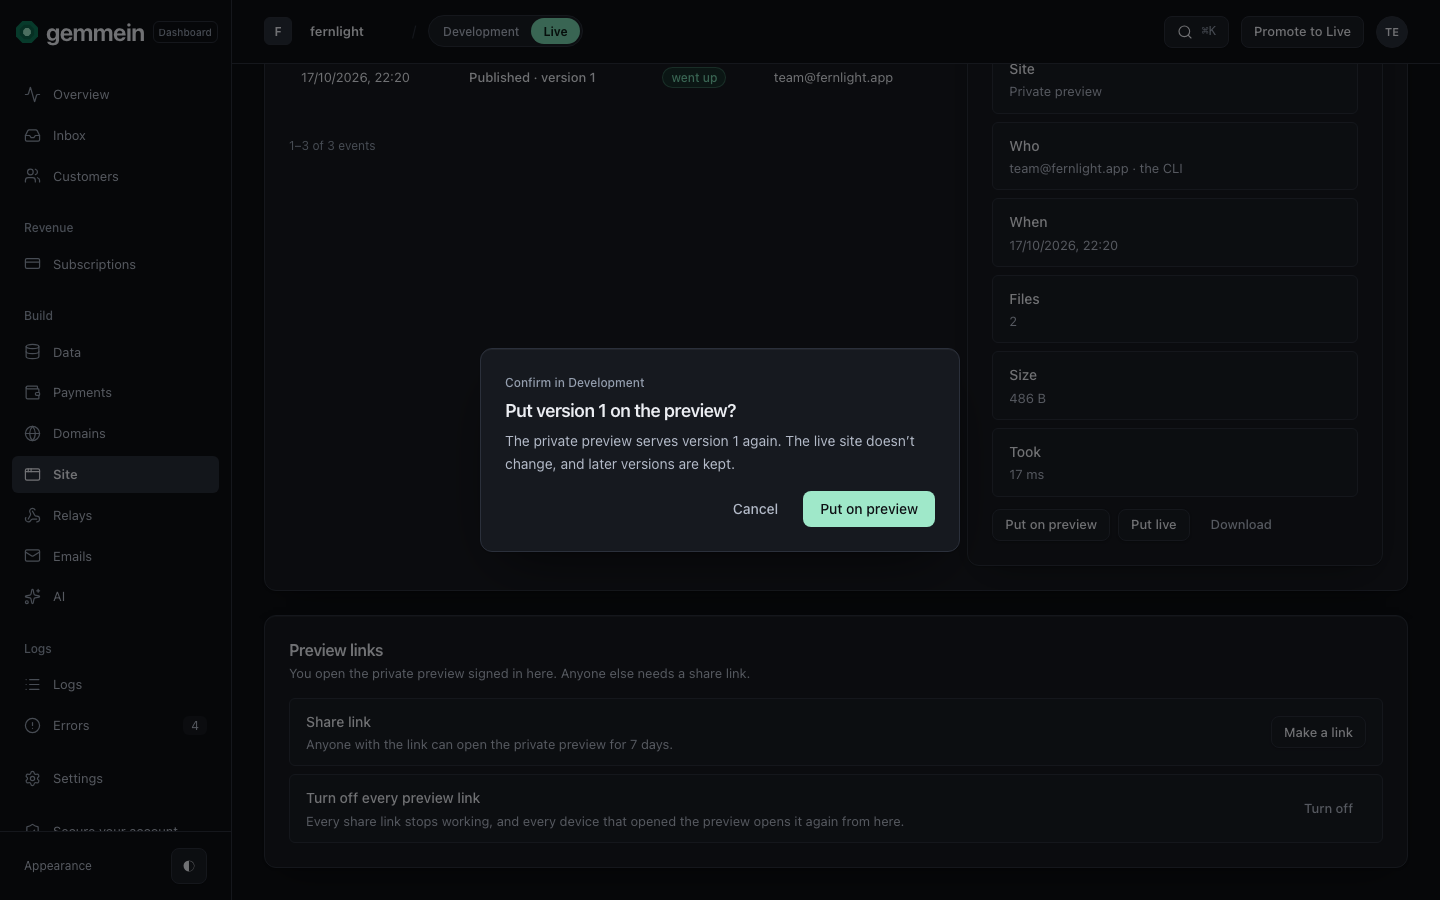Screen dimensions: 1440x900
Task: Open Settings gear icon
Action: (33, 778)
